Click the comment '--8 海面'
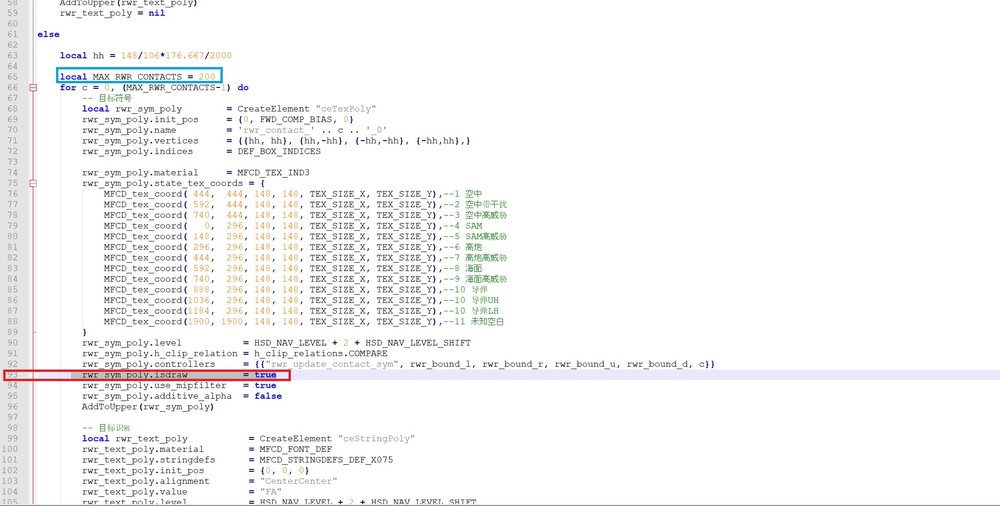This screenshot has height=506, width=1000. pos(464,268)
